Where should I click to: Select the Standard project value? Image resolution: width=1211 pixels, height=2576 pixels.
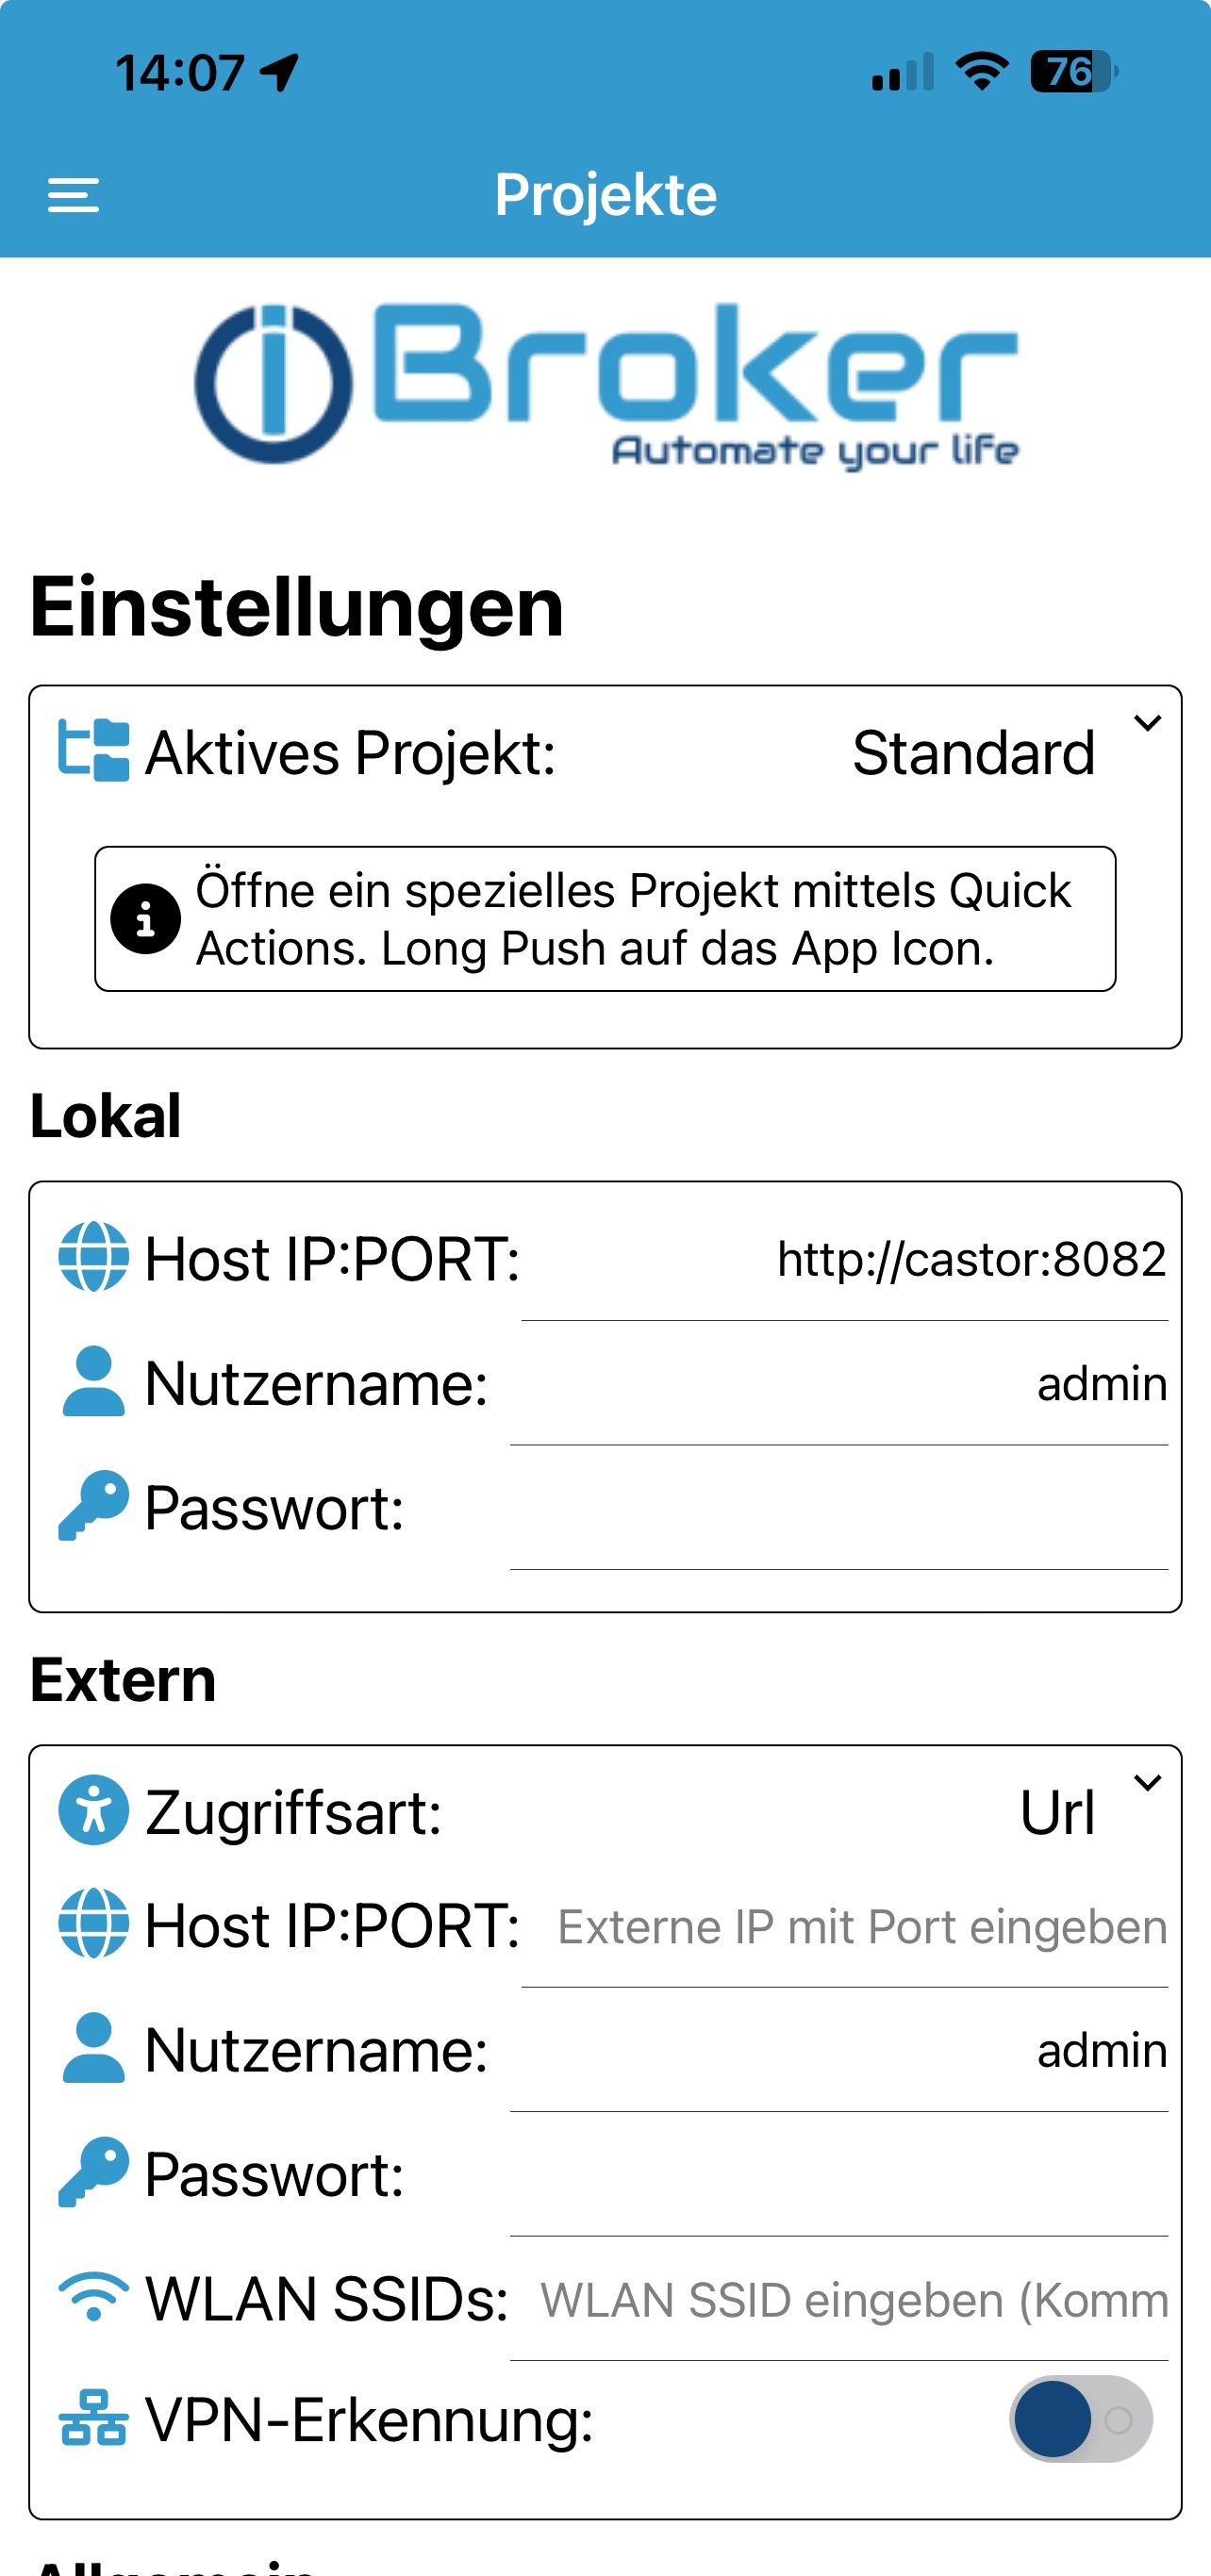[973, 752]
